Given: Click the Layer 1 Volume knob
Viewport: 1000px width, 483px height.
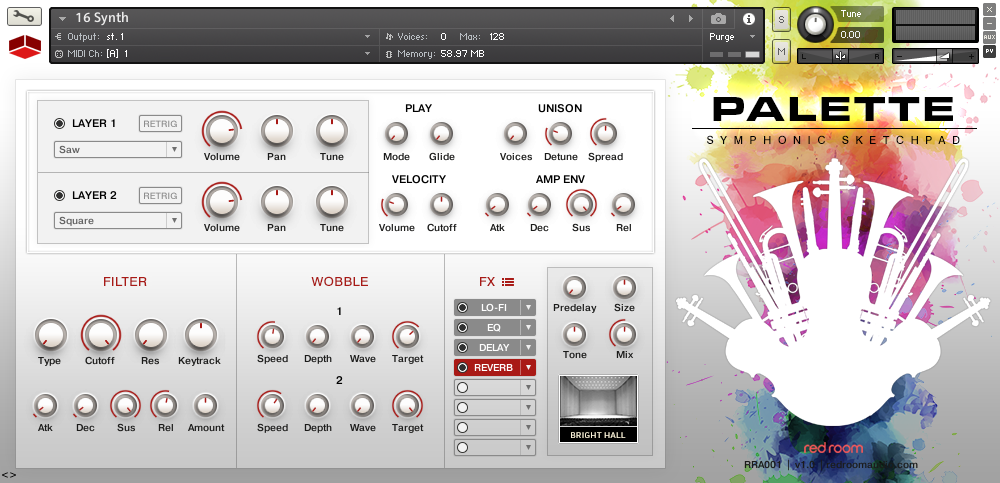Looking at the screenshot, I should coord(221,131).
